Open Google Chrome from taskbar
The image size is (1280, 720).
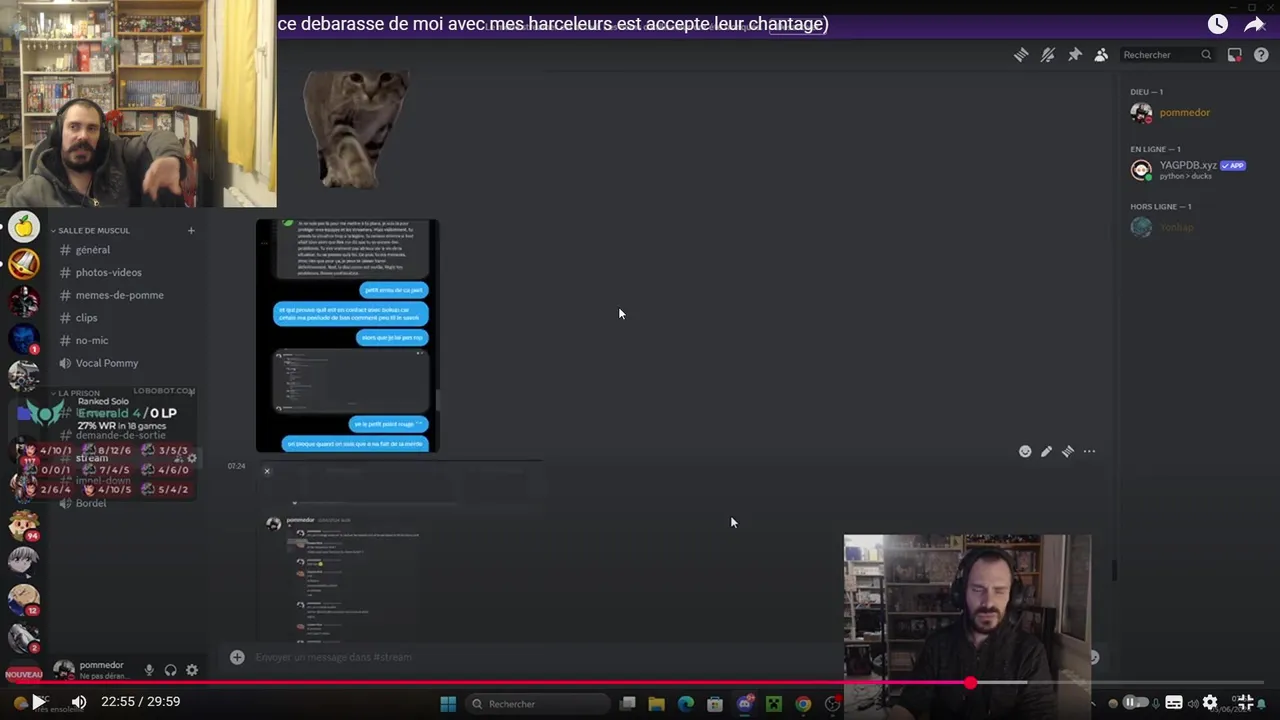point(803,704)
